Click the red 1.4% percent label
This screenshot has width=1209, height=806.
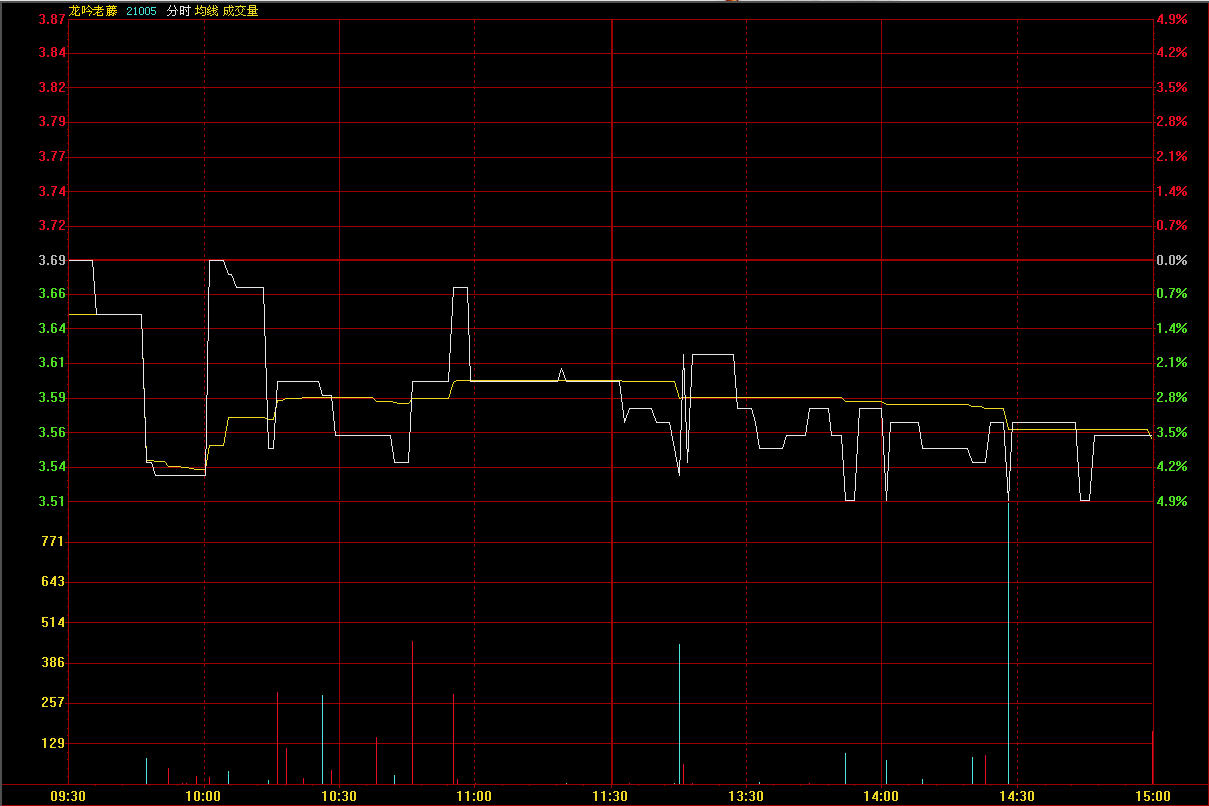(x=1171, y=191)
